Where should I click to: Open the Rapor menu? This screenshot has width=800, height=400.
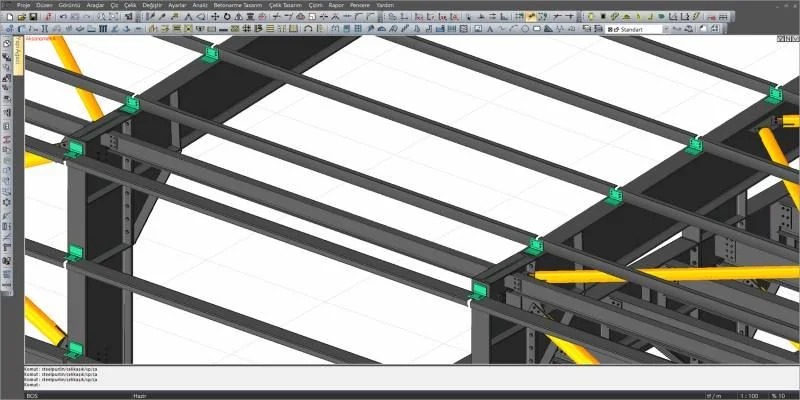pos(336,5)
